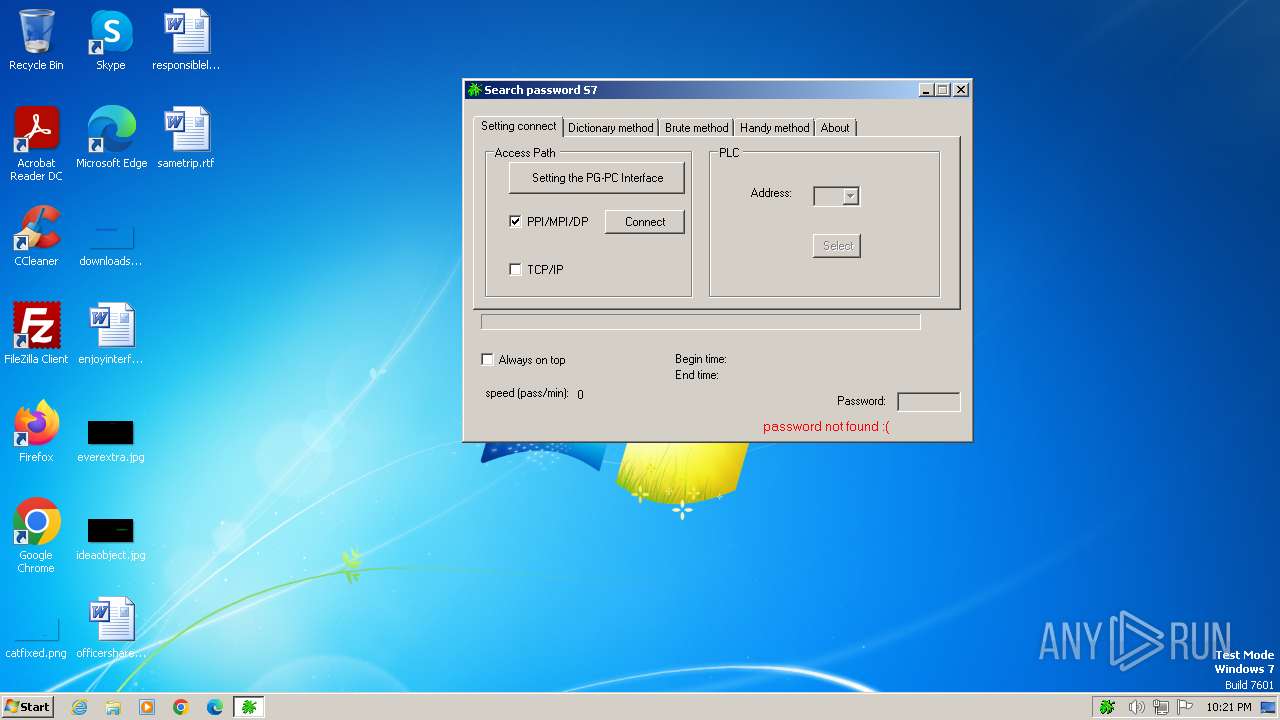This screenshot has width=1280, height=720.
Task: Open Internet Explorer from the taskbar
Action: tap(80, 707)
